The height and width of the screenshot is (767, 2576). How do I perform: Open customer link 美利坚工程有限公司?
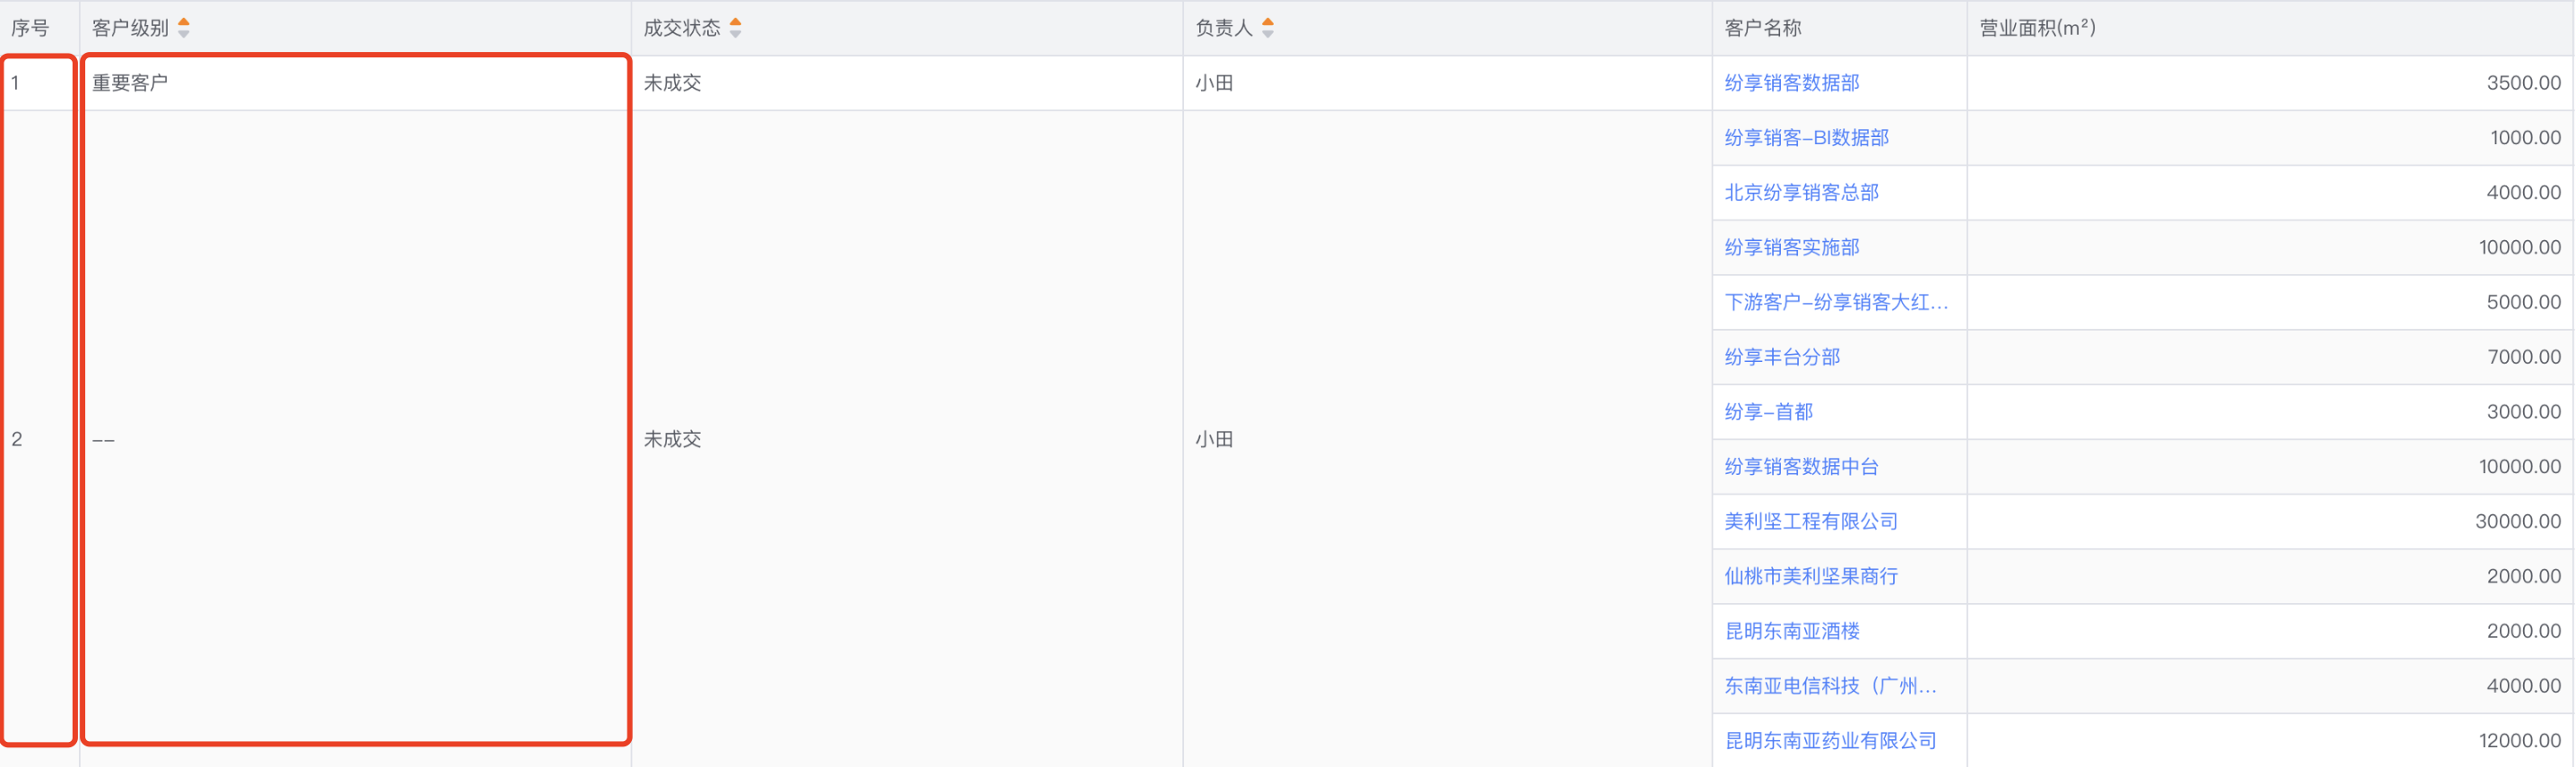click(x=1811, y=522)
